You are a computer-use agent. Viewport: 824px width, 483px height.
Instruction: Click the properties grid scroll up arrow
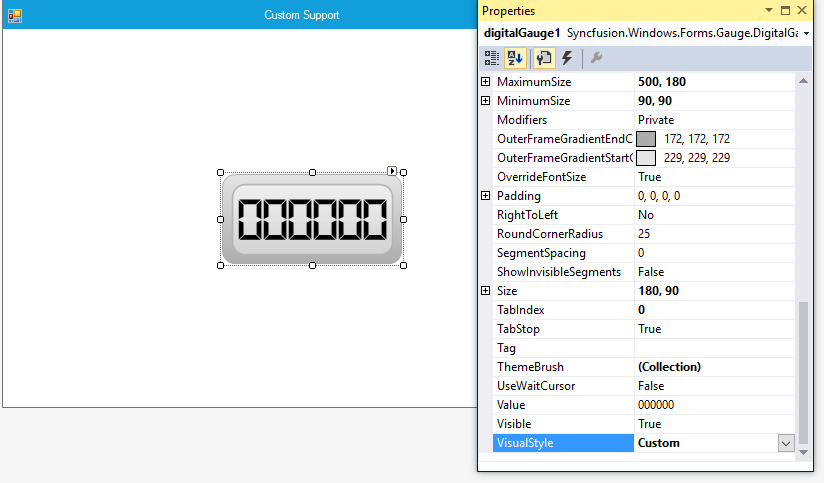coord(804,81)
